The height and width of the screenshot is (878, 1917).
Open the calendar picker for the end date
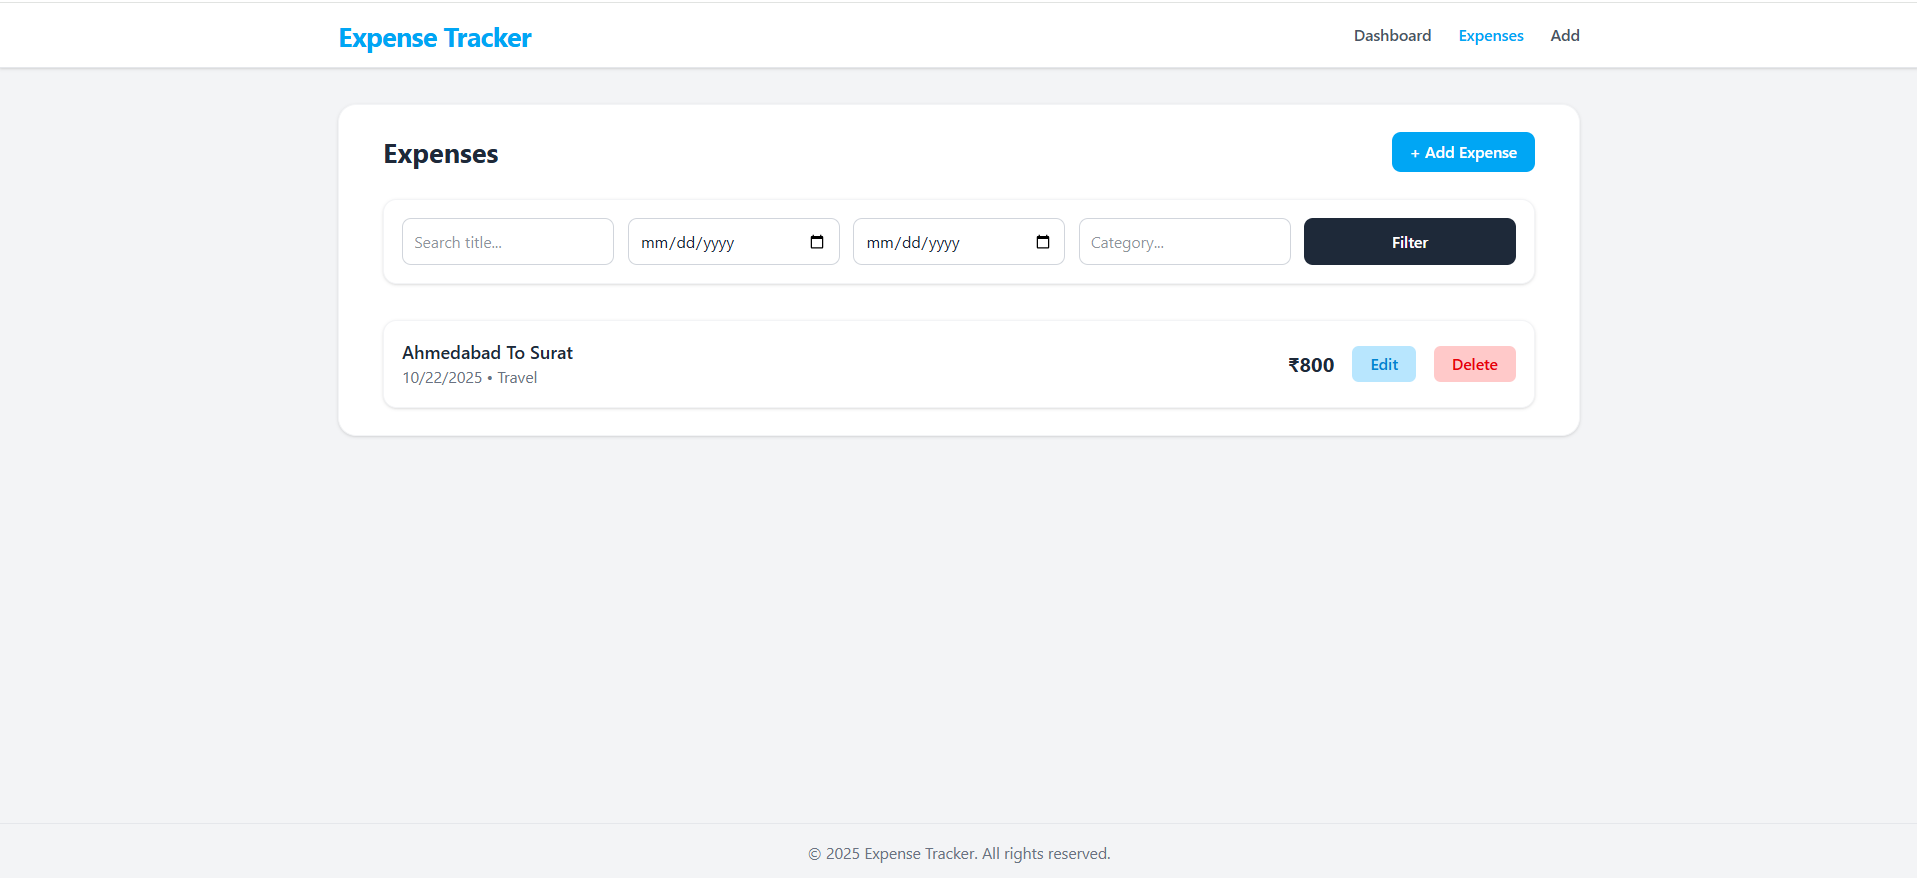tap(1042, 242)
